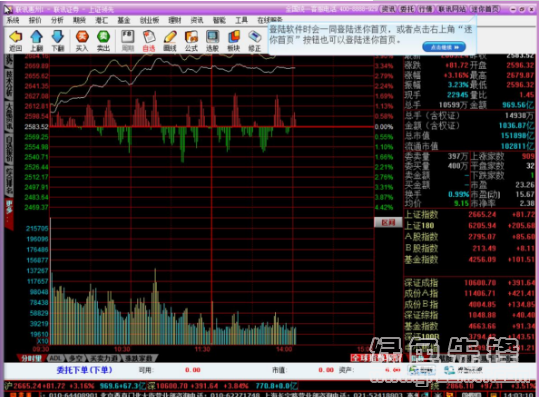This screenshot has width=539, height=397.
Task: Open the 板块 sector icon
Action: point(234,37)
